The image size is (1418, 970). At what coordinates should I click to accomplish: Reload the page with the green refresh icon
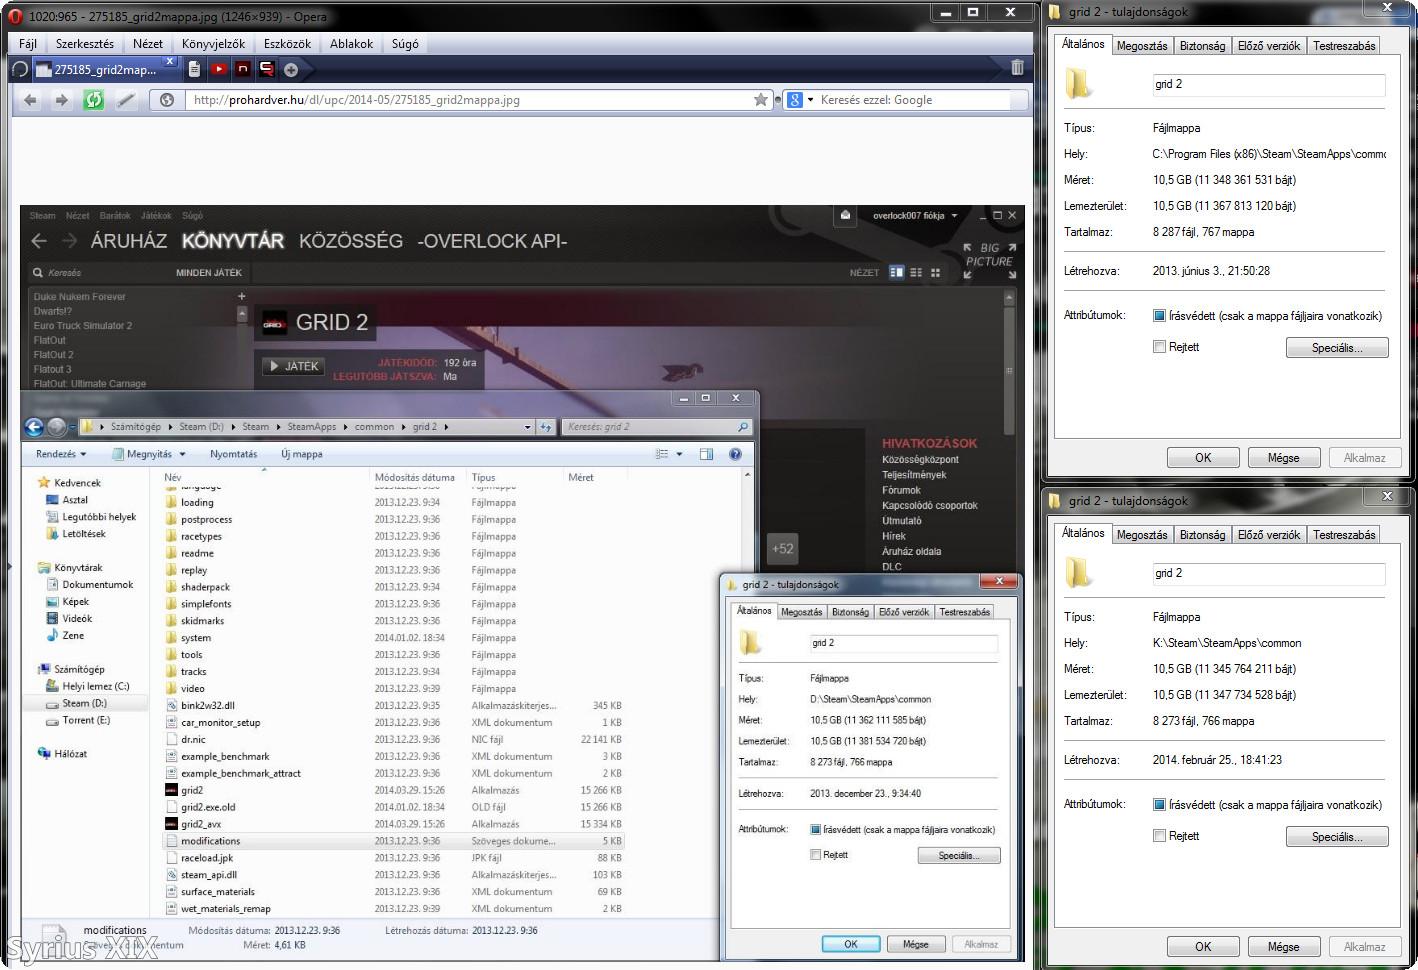click(x=93, y=100)
